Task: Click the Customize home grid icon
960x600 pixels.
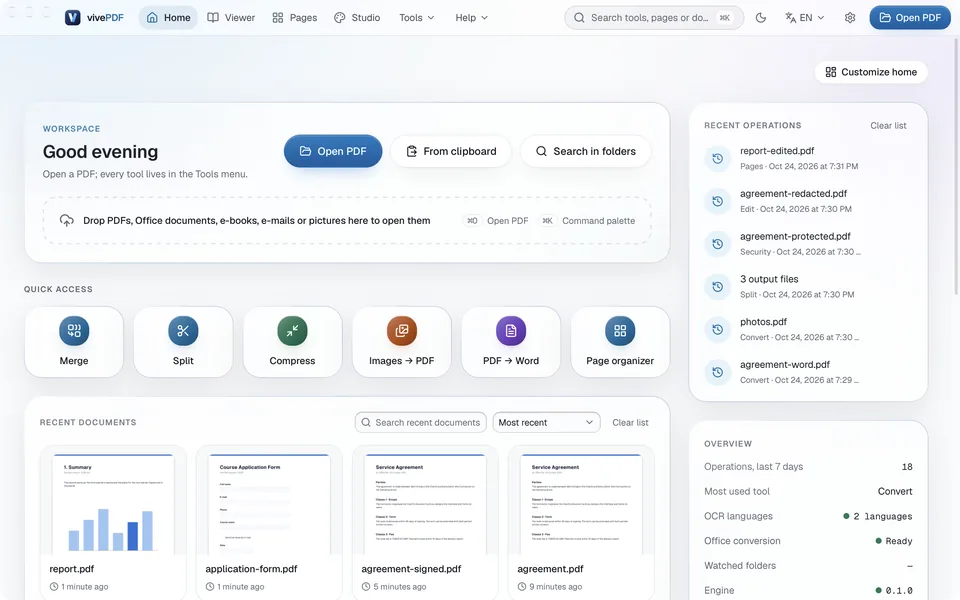Action: pos(831,72)
